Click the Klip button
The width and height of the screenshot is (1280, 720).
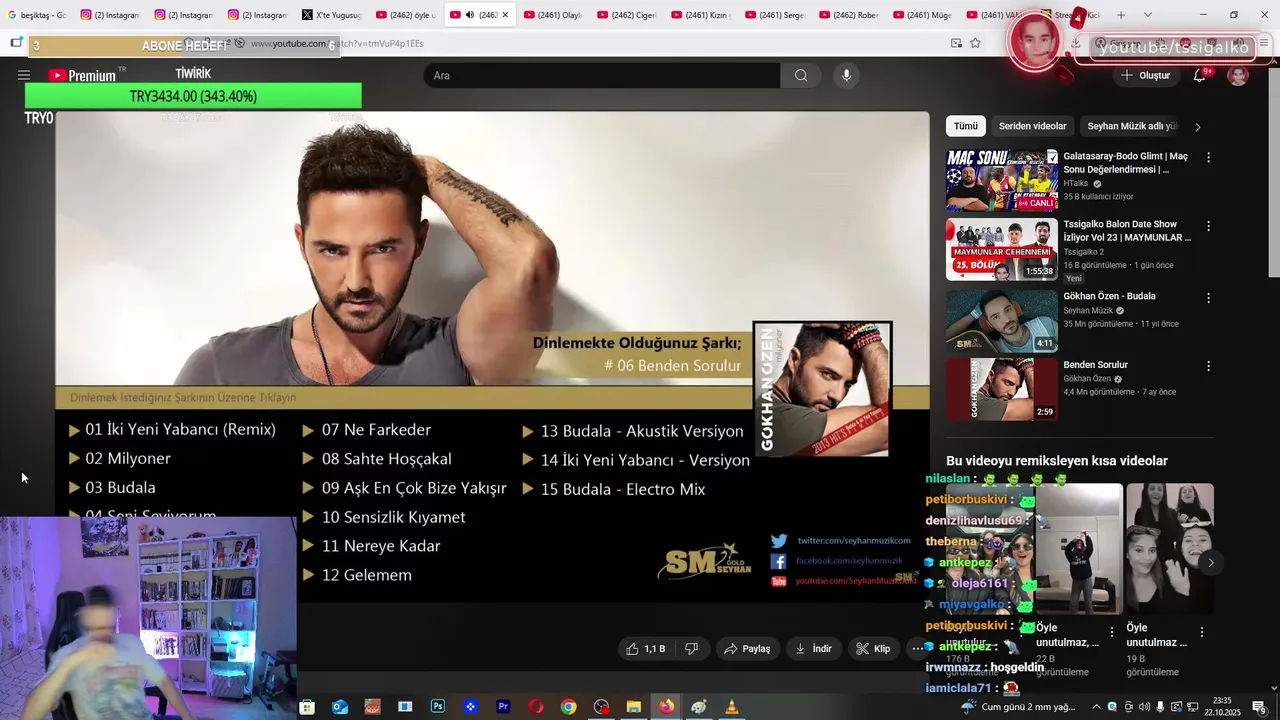[873, 649]
